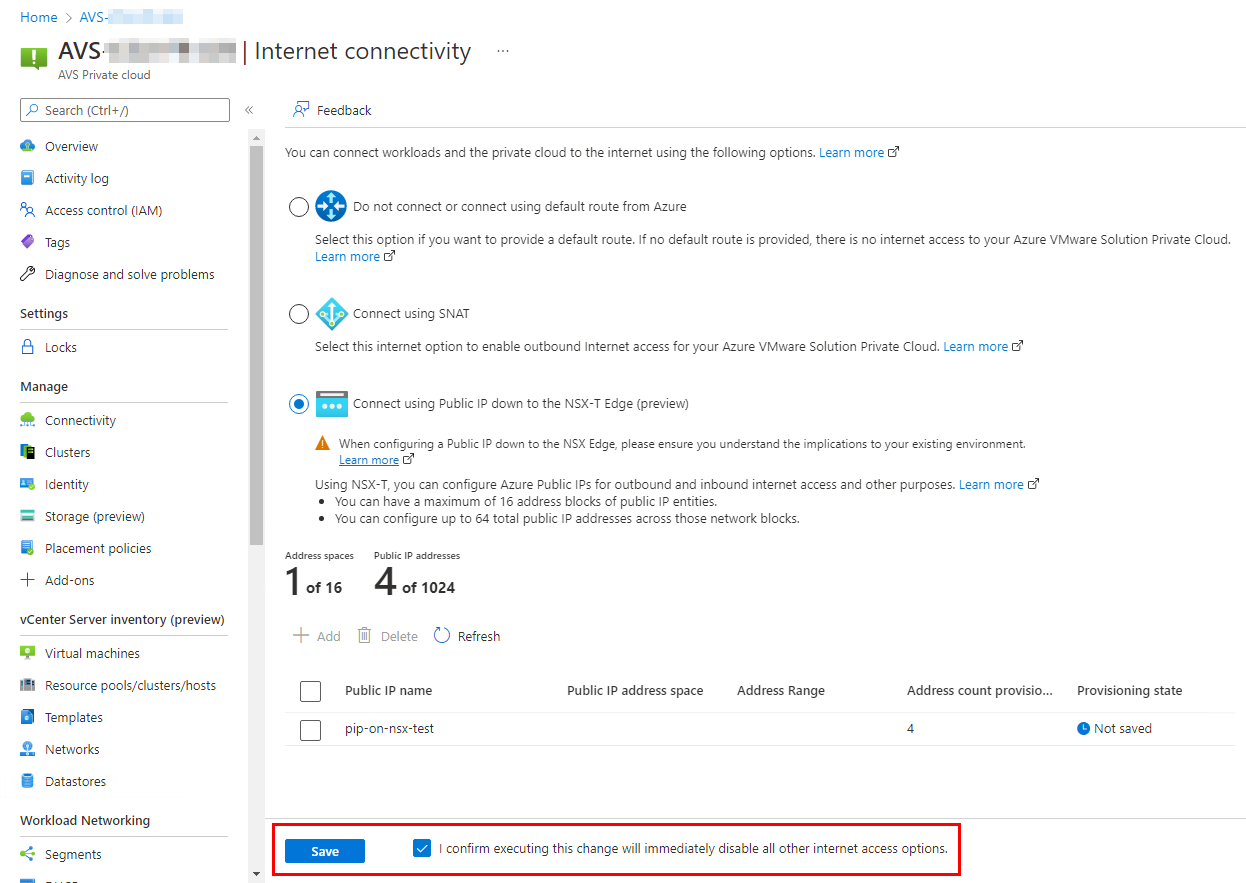Select 'Do not connect or connect using default route' radio
The height and width of the screenshot is (883, 1246).
(299, 207)
